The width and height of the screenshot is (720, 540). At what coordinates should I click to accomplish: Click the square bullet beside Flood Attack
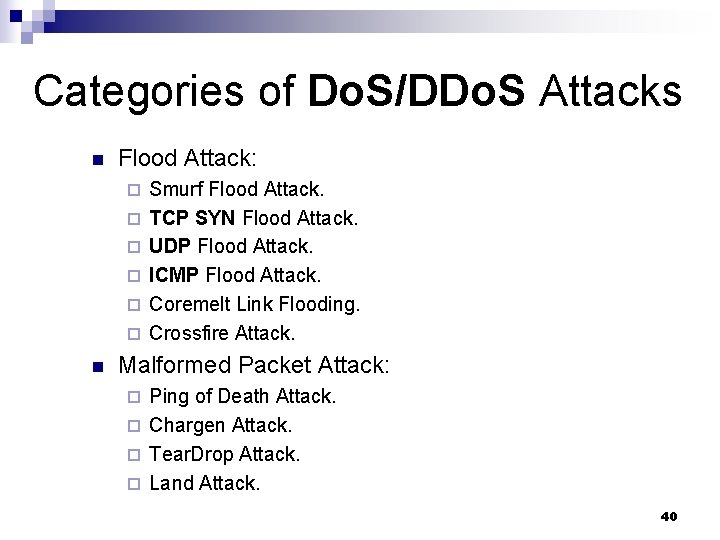[97, 160]
